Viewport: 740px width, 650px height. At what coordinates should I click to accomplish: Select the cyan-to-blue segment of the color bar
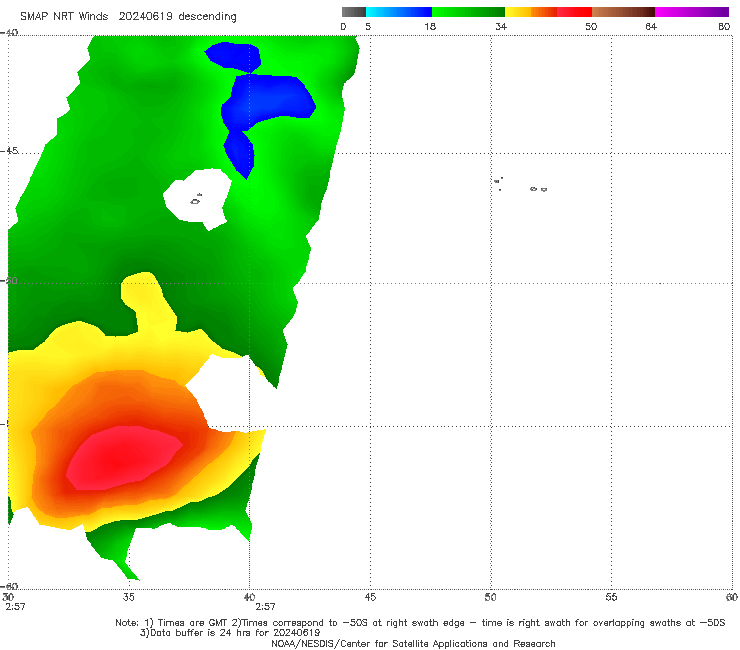[399, 12]
